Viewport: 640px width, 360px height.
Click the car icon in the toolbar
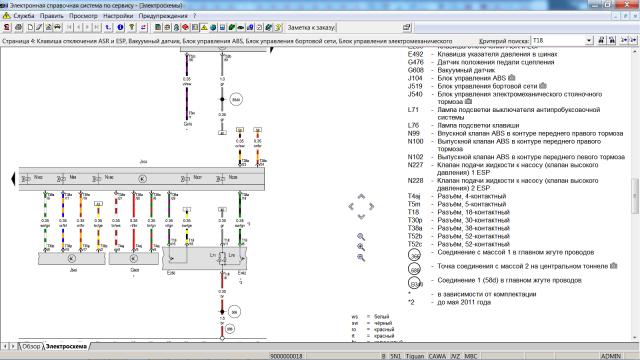pos(58,27)
